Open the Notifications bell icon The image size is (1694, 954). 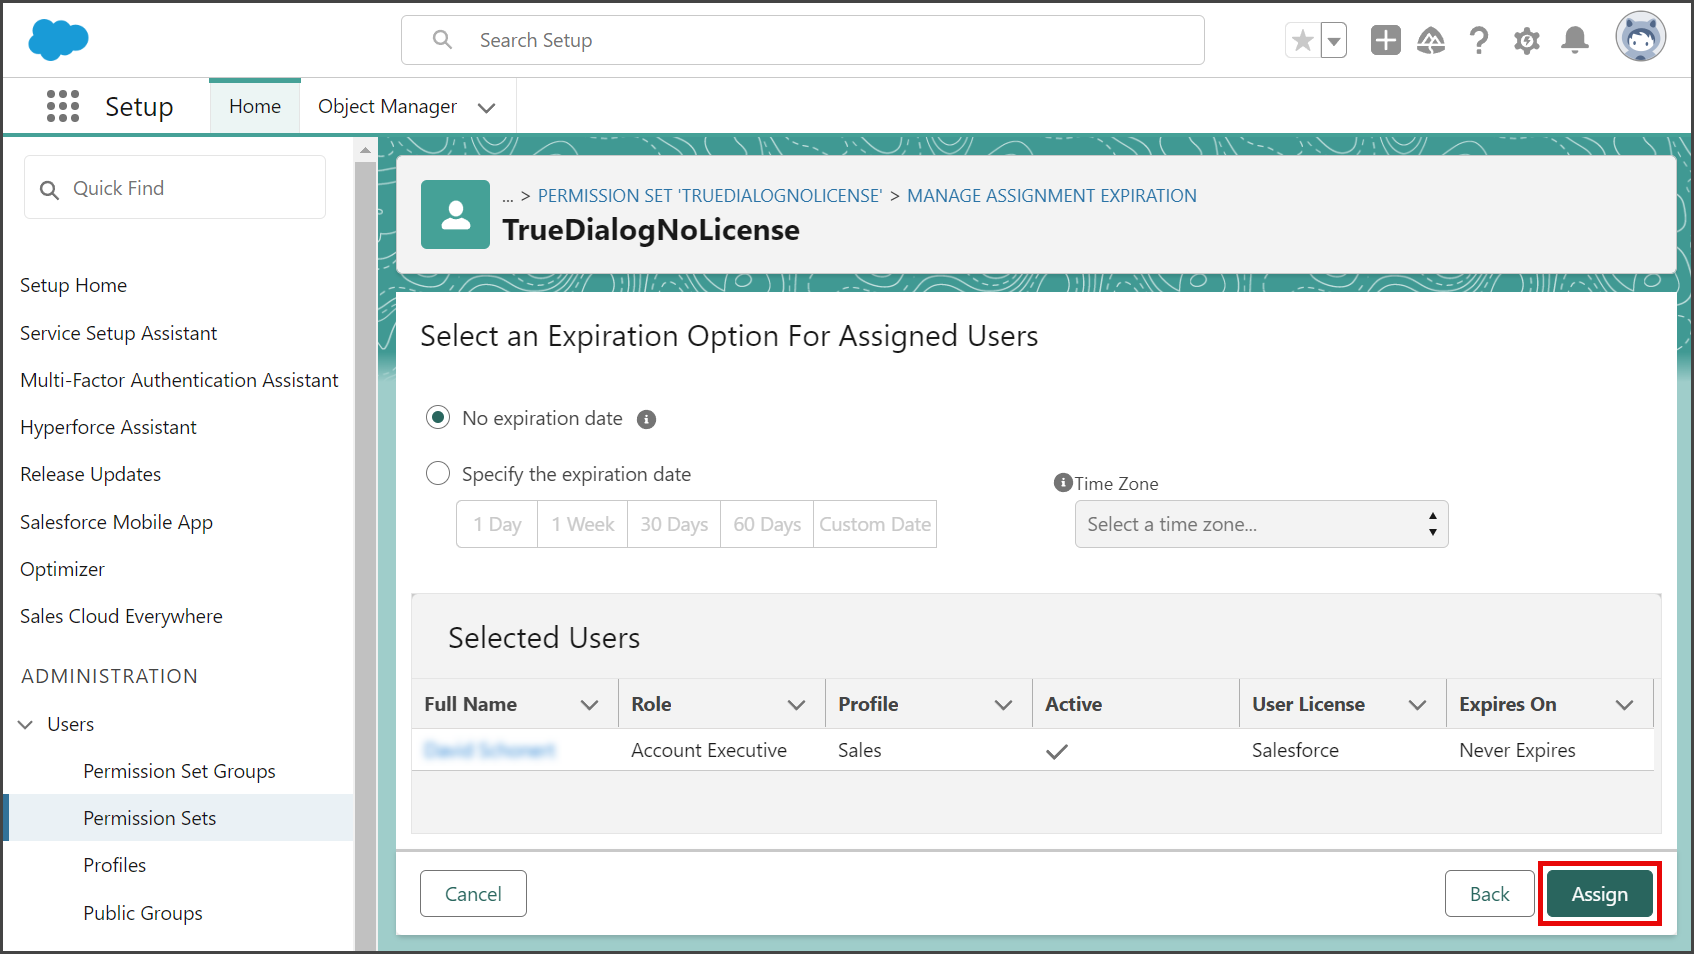1575,40
